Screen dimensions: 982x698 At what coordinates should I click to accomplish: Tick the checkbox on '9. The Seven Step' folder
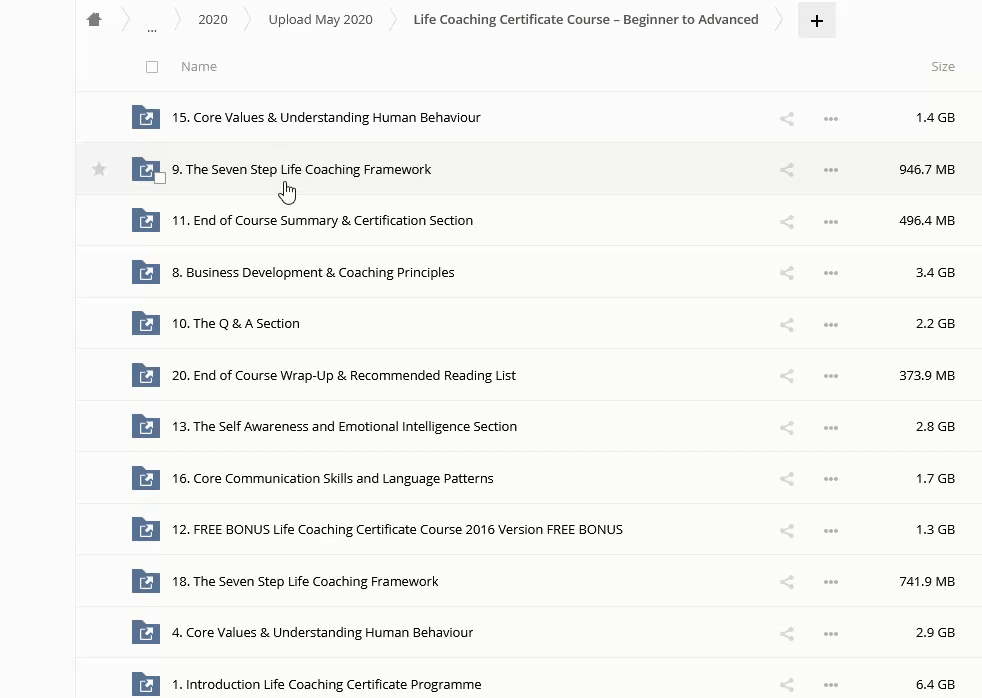tap(160, 178)
